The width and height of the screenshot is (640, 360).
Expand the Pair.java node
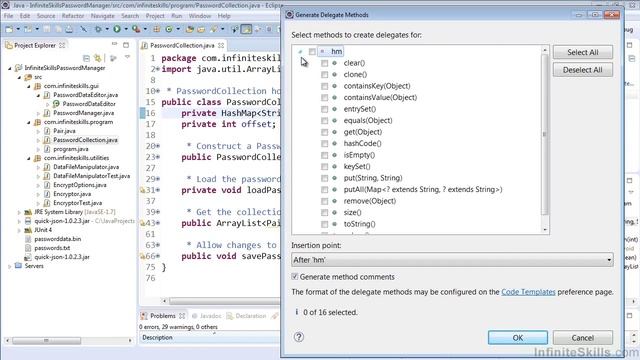[38, 131]
